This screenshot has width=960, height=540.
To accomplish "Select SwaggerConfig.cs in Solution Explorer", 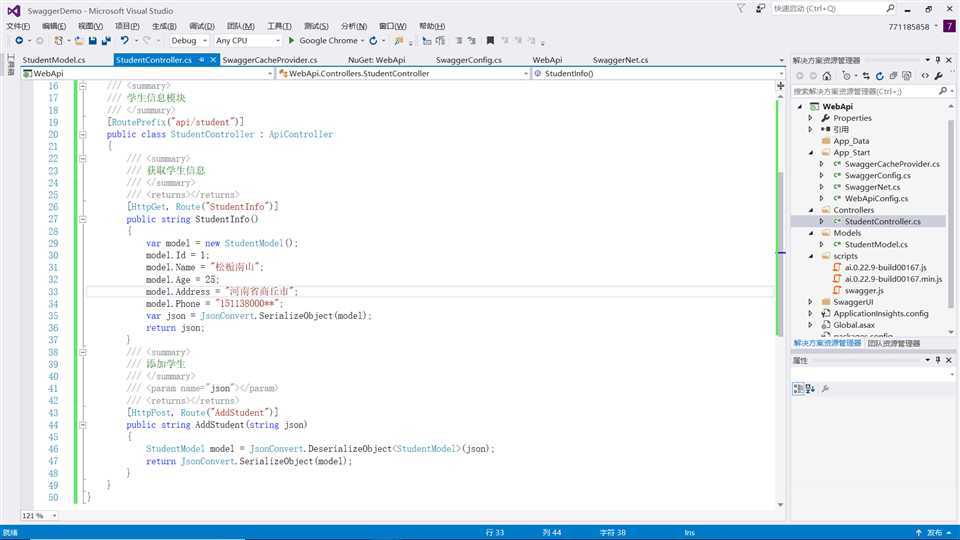I will pyautogui.click(x=877, y=176).
